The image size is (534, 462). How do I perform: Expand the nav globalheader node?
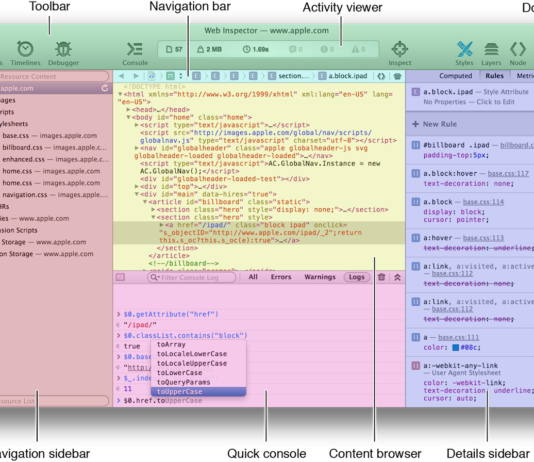[x=137, y=148]
